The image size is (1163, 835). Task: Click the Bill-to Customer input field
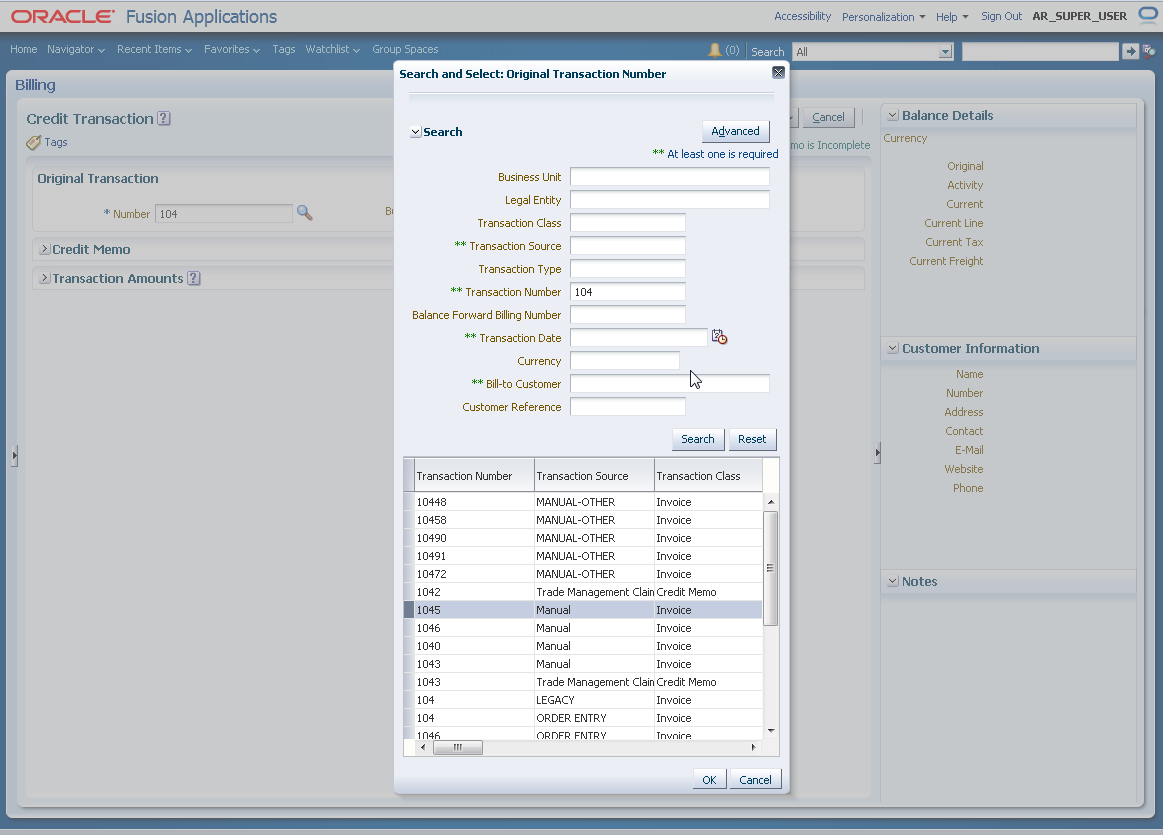669,383
